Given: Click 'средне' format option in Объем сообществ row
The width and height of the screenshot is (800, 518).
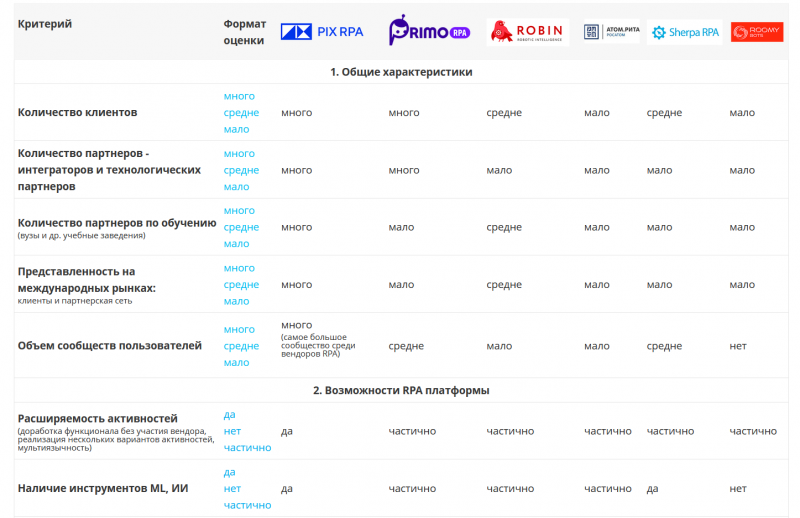Looking at the screenshot, I should [x=241, y=346].
